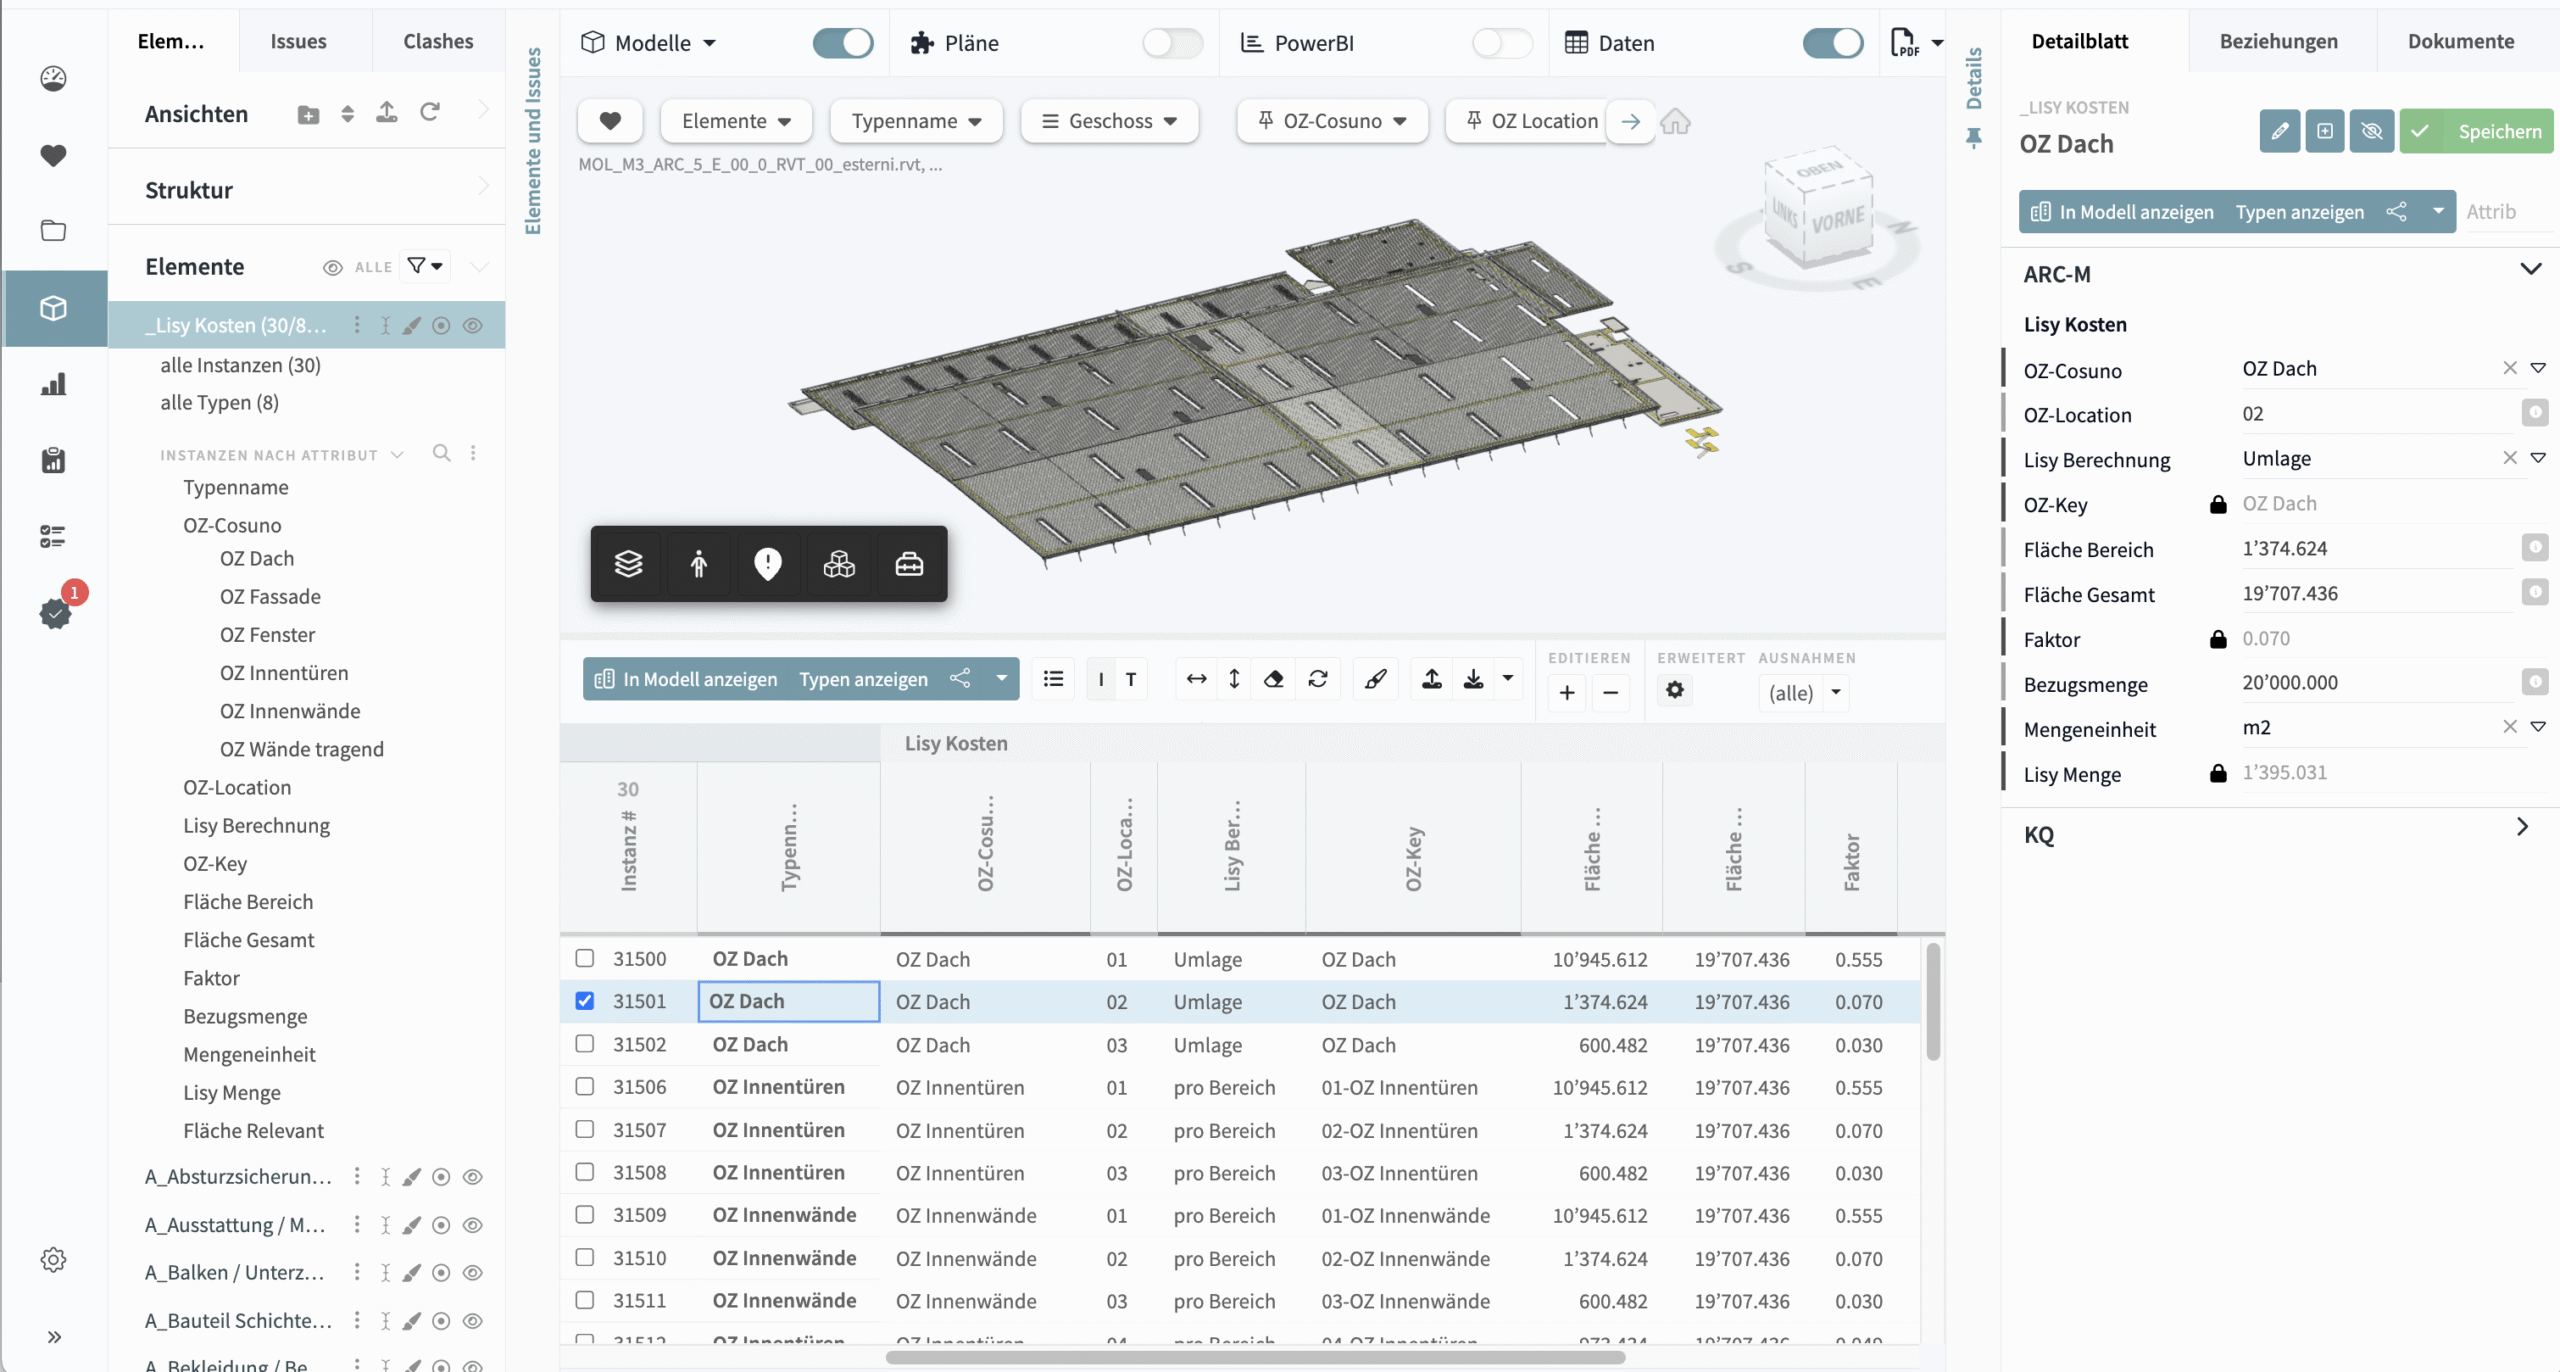2560x1372 pixels.
Task: Disable the Daten toggle switch
Action: point(1832,42)
